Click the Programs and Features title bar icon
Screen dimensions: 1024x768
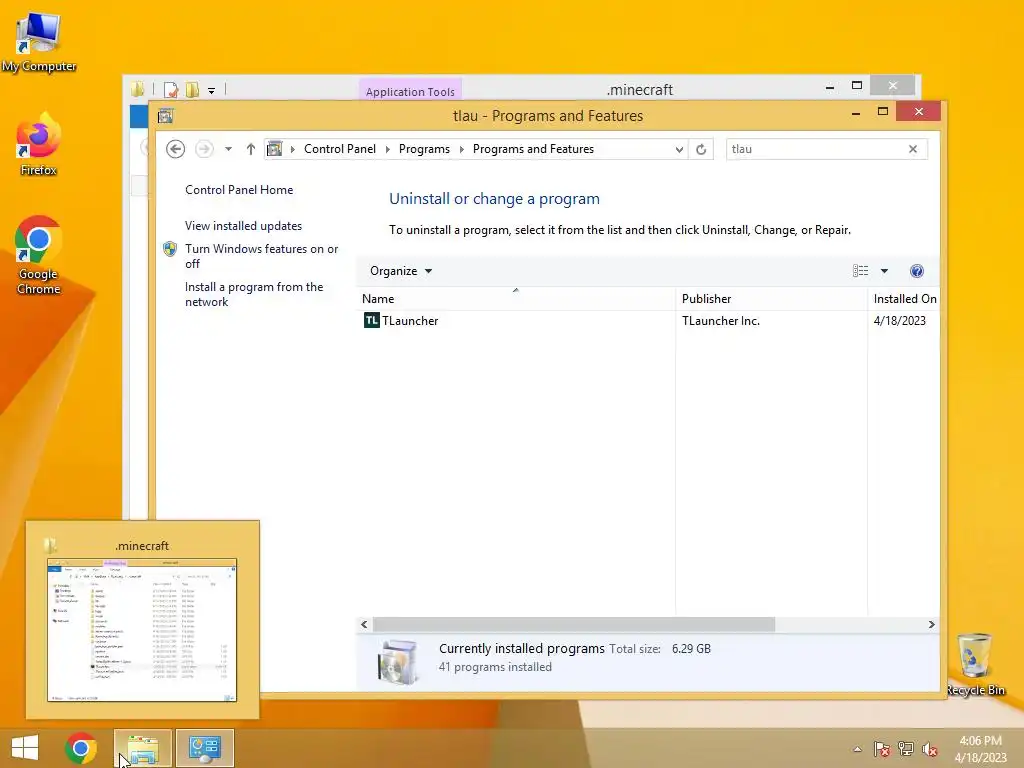point(165,116)
